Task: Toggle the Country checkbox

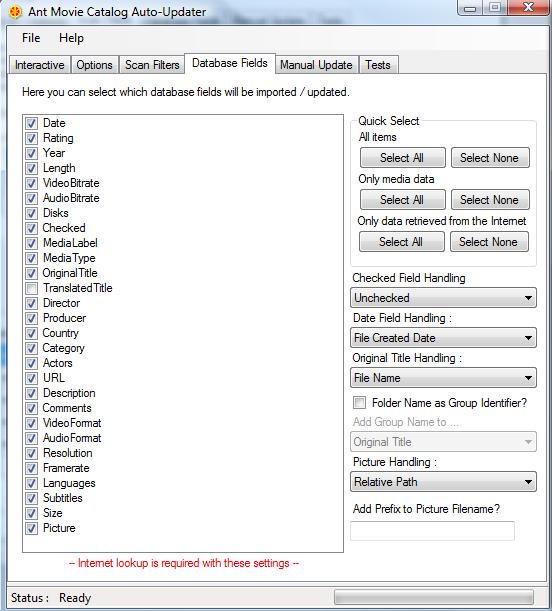Action: (32, 334)
